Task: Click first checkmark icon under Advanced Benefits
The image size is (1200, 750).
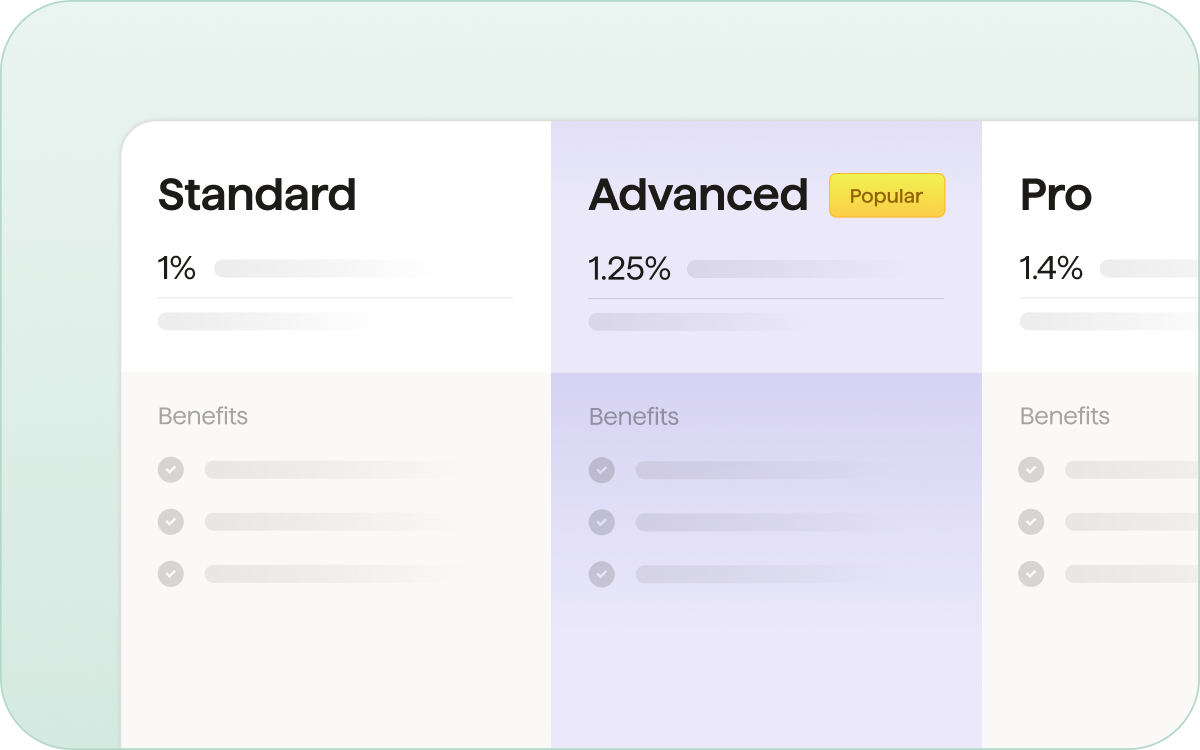Action: (x=601, y=470)
